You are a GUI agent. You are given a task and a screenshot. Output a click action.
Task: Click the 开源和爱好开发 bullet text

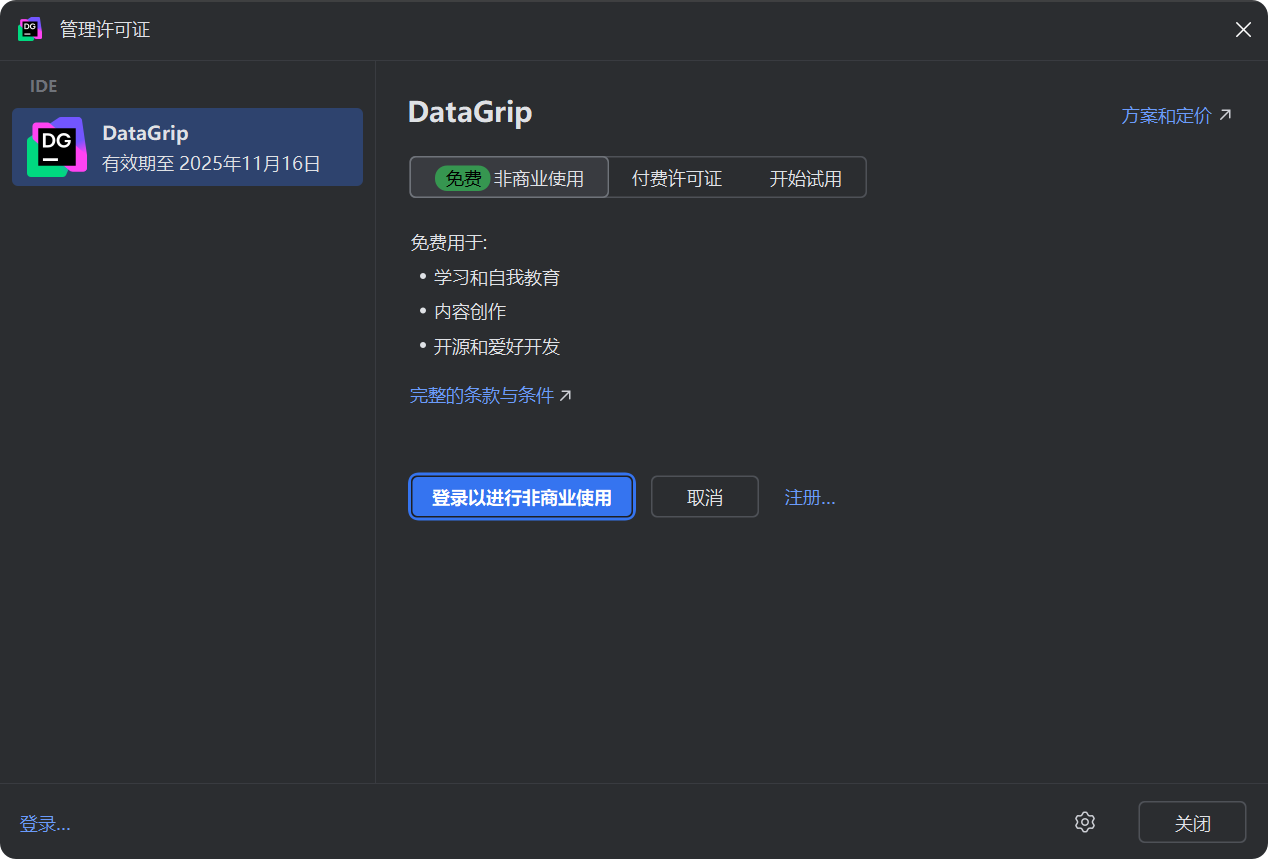(x=497, y=346)
